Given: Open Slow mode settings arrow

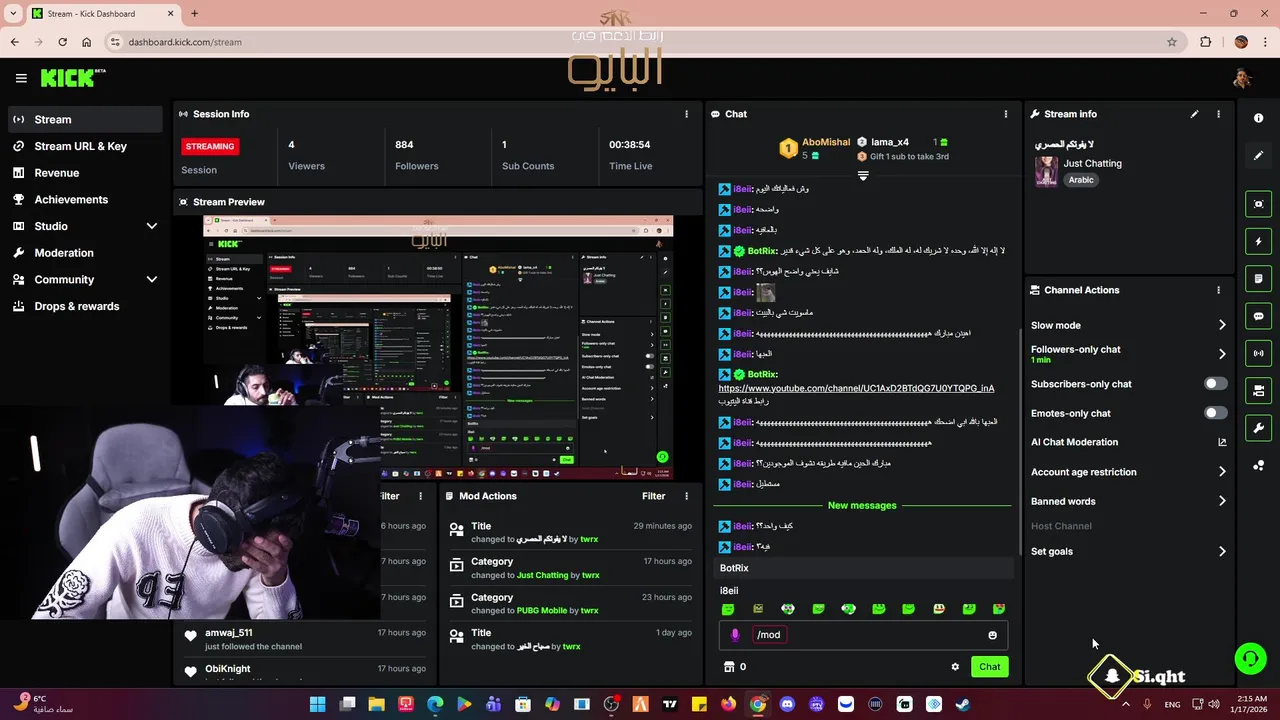Looking at the screenshot, I should click(1222, 325).
